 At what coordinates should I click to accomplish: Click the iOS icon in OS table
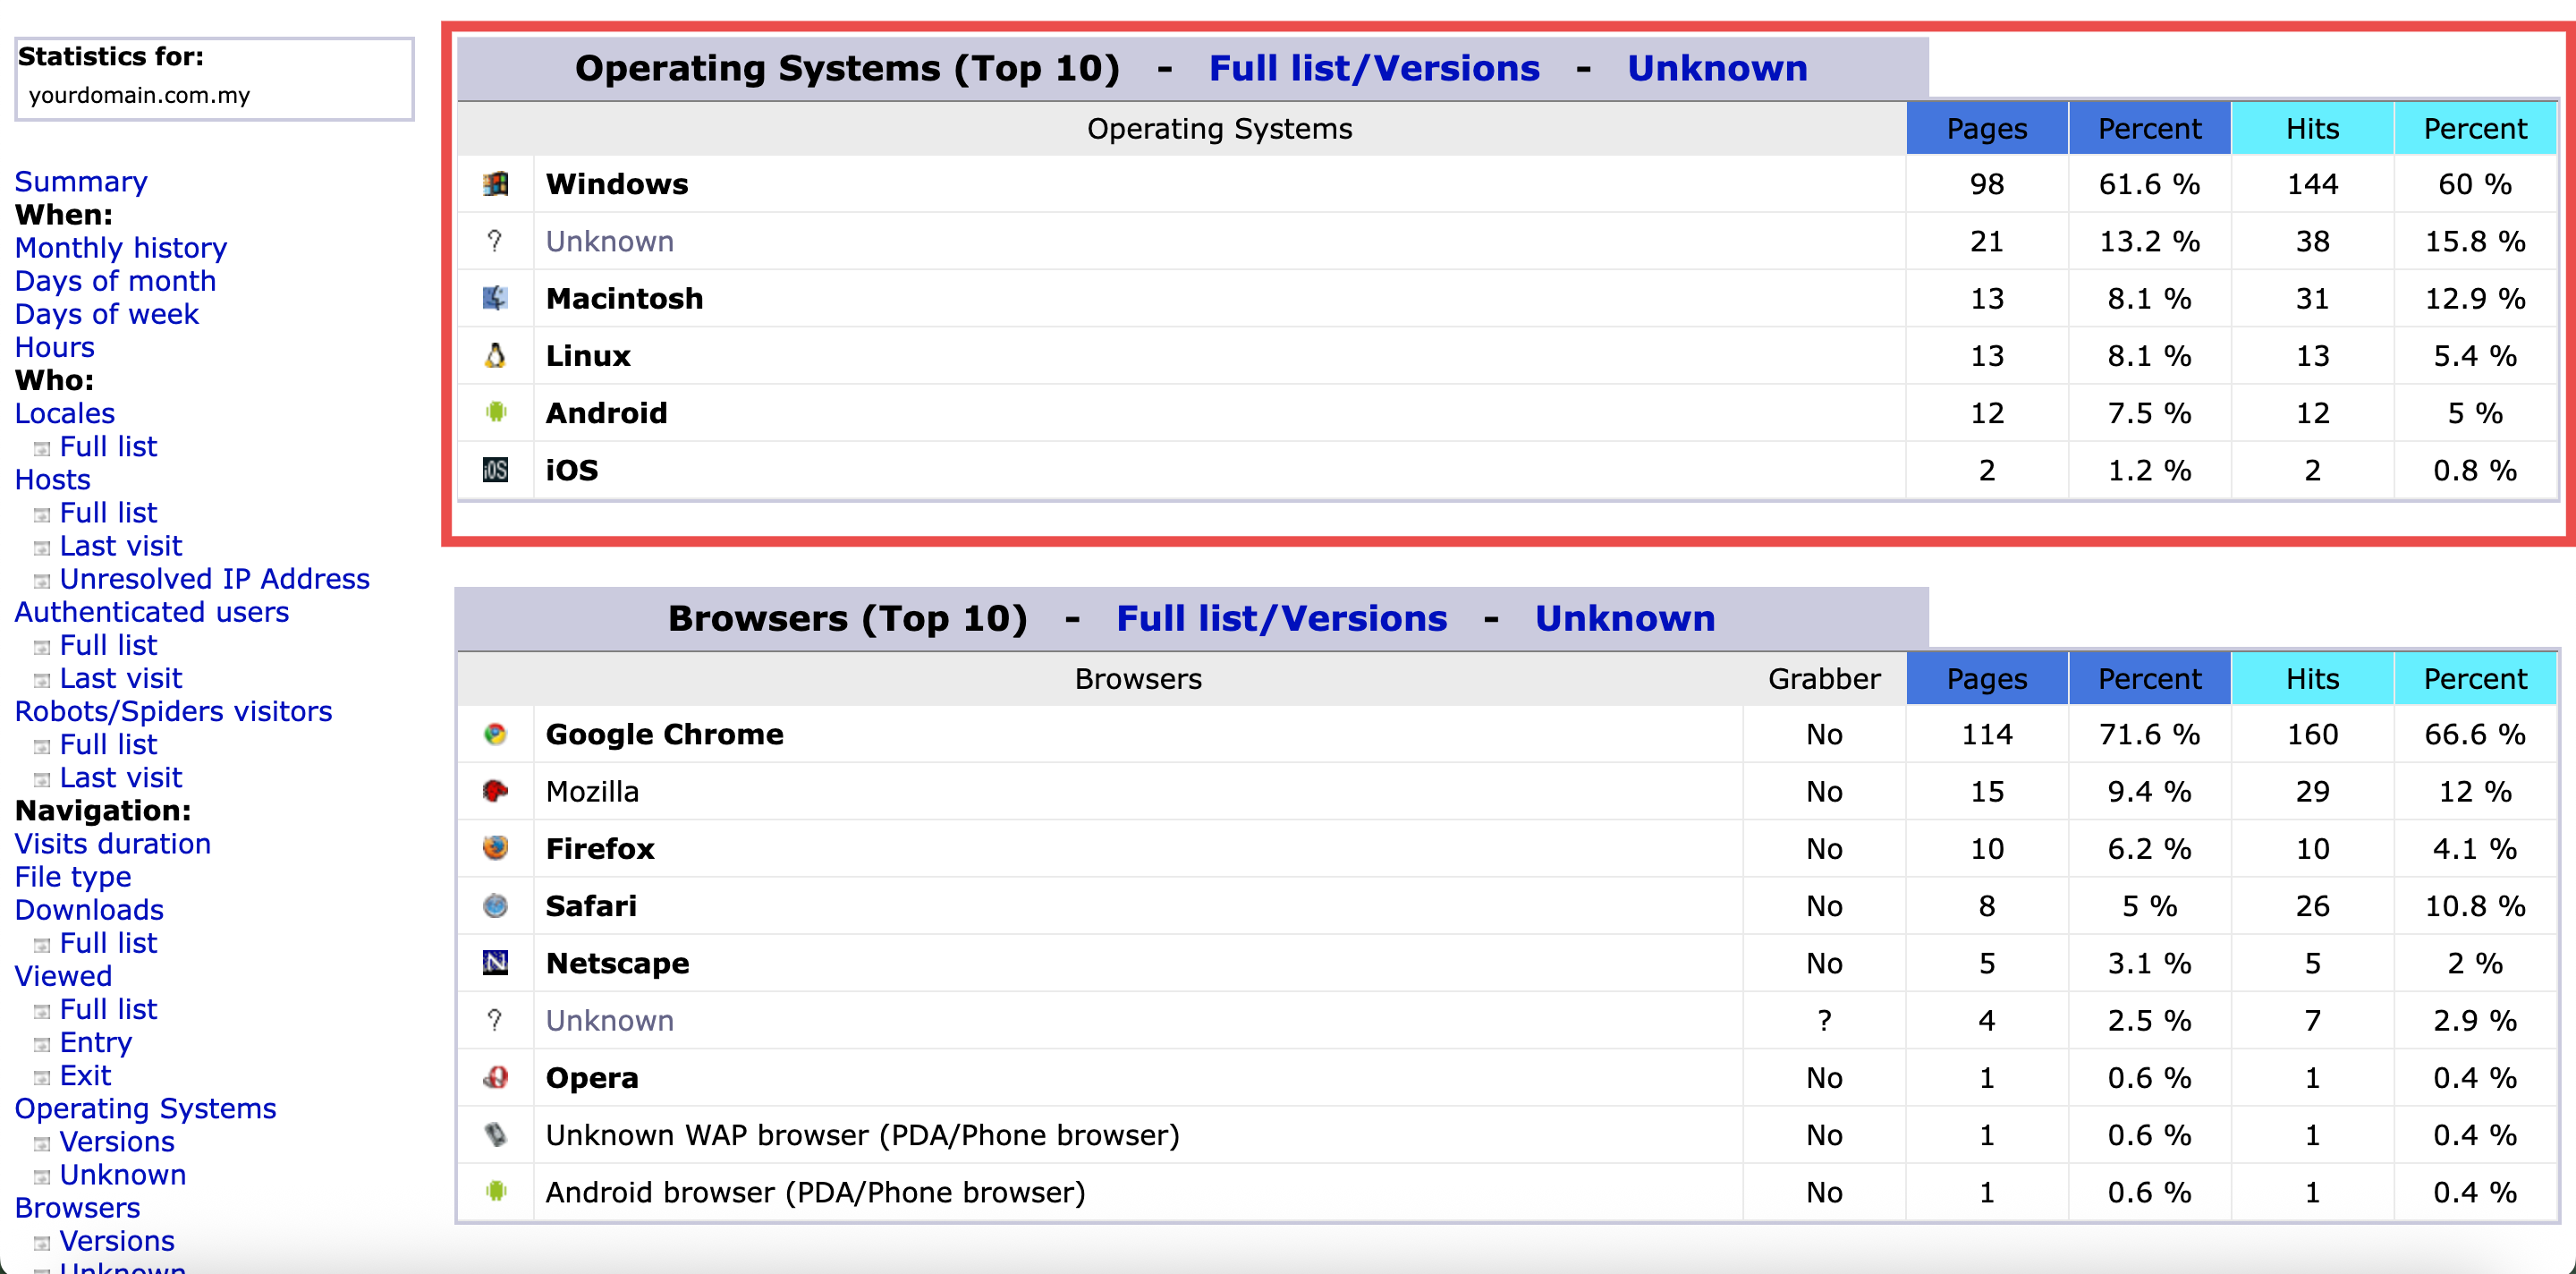pos(495,470)
